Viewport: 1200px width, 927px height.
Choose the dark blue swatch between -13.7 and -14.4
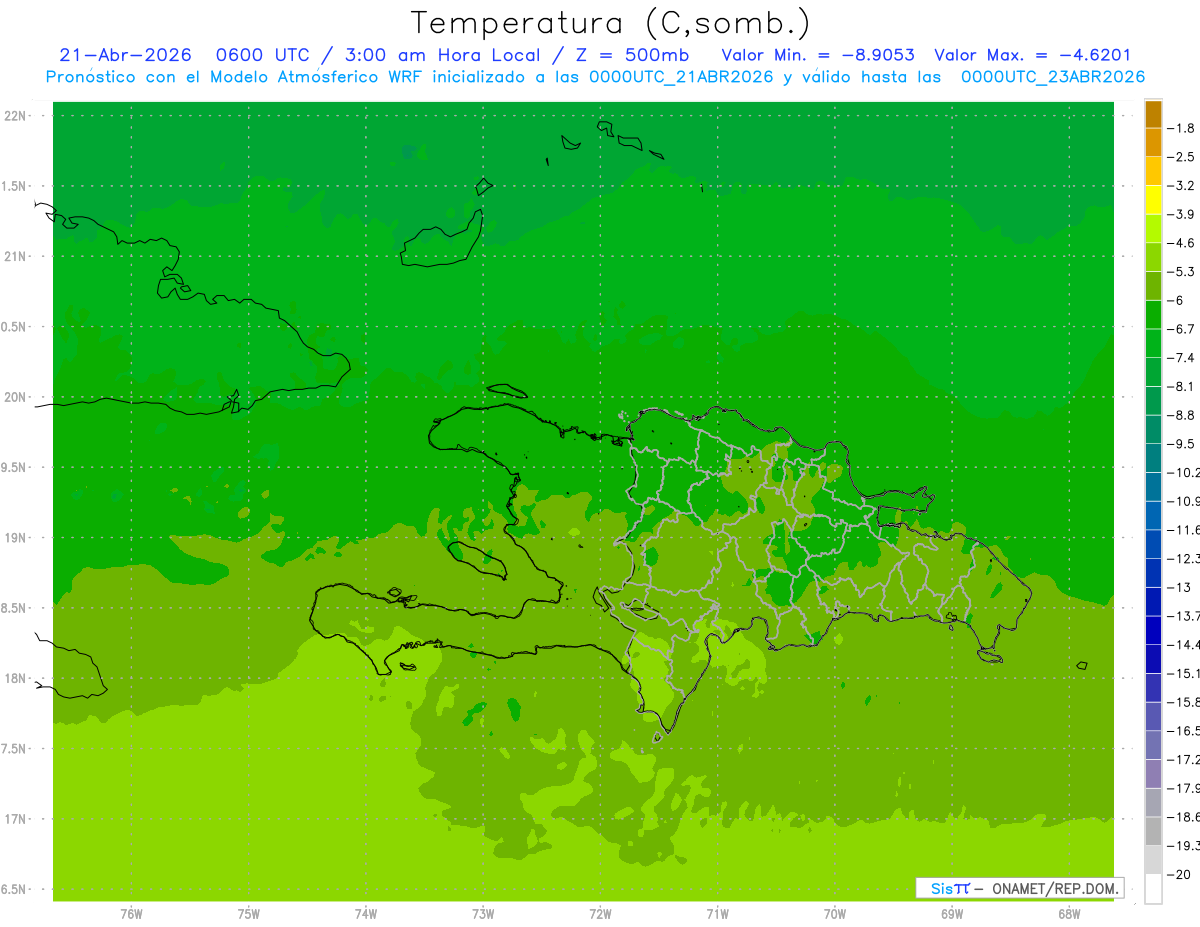1153,630
